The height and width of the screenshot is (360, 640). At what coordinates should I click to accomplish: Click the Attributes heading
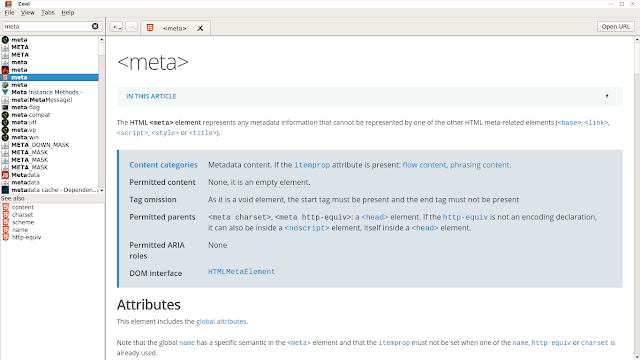pyautogui.click(x=149, y=304)
